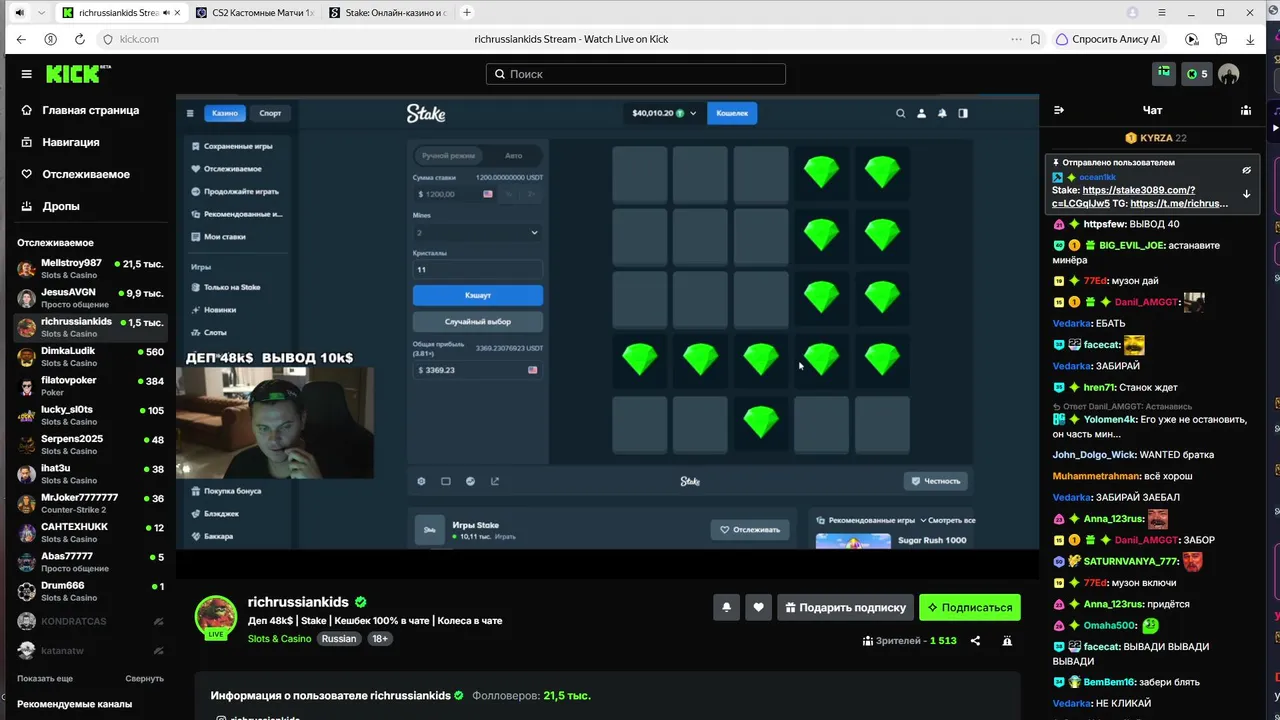1280x720 pixels.
Task: Toggle Отслеживать for Игры Stake
Action: click(x=750, y=529)
